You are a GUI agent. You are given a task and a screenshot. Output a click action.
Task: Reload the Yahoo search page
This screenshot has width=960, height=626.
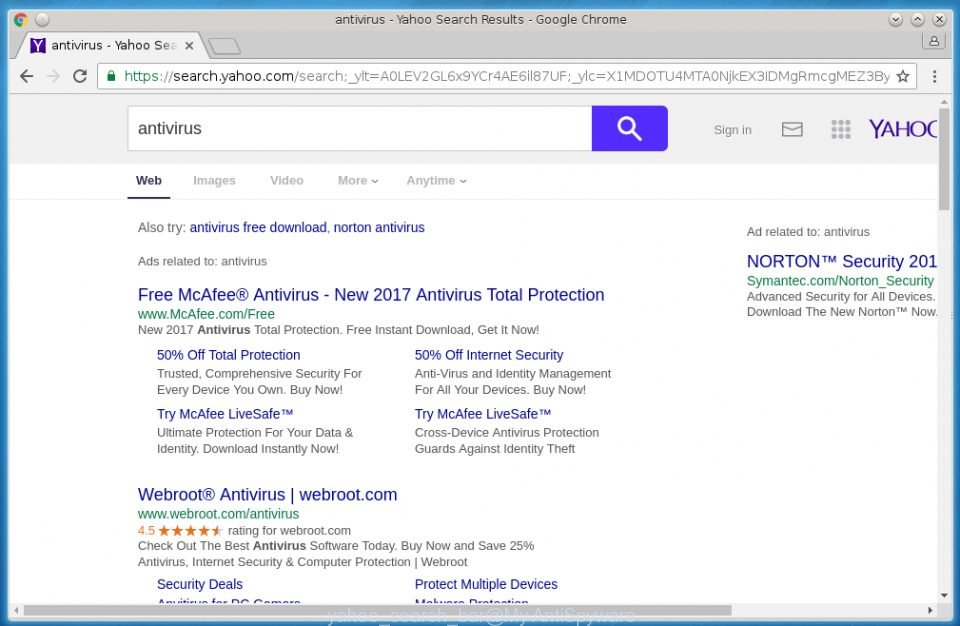[80, 76]
